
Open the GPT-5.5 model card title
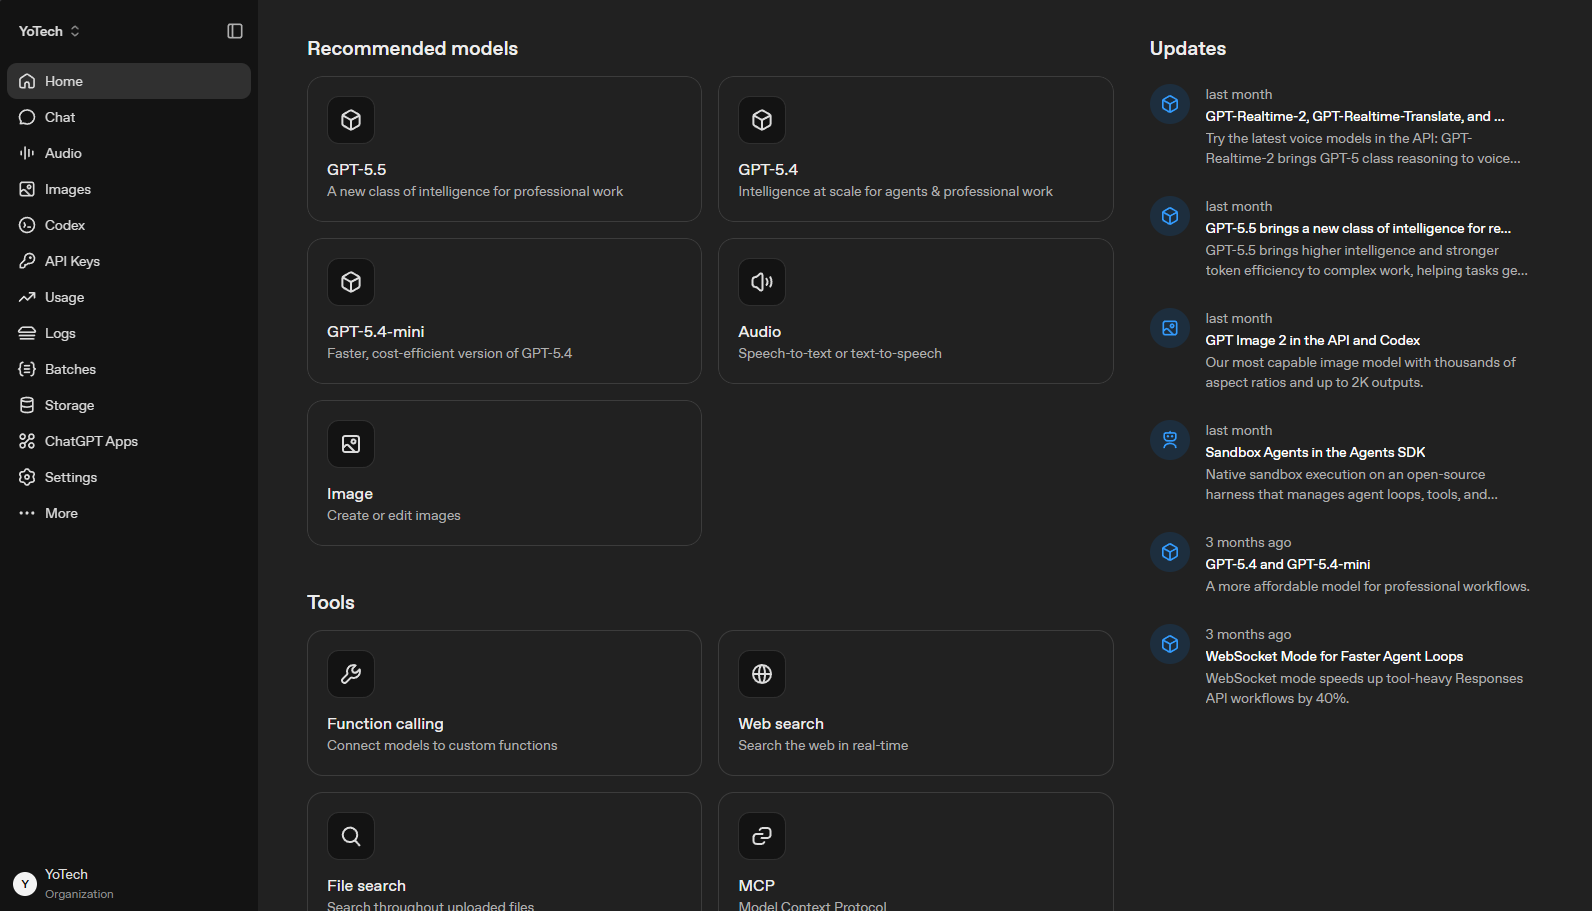[357, 170]
